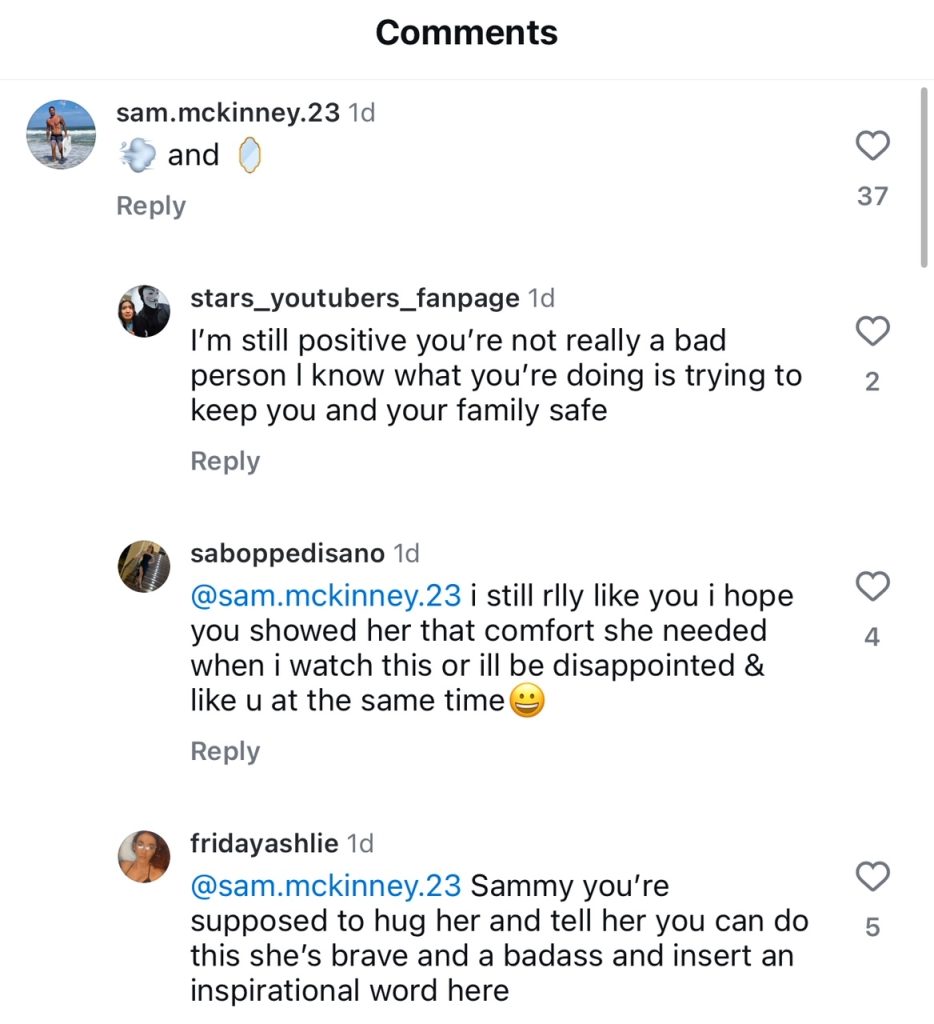Reply to stars_youtubers_fanpage's comment
Viewport: 934px width, 1024px height.
[x=225, y=461]
